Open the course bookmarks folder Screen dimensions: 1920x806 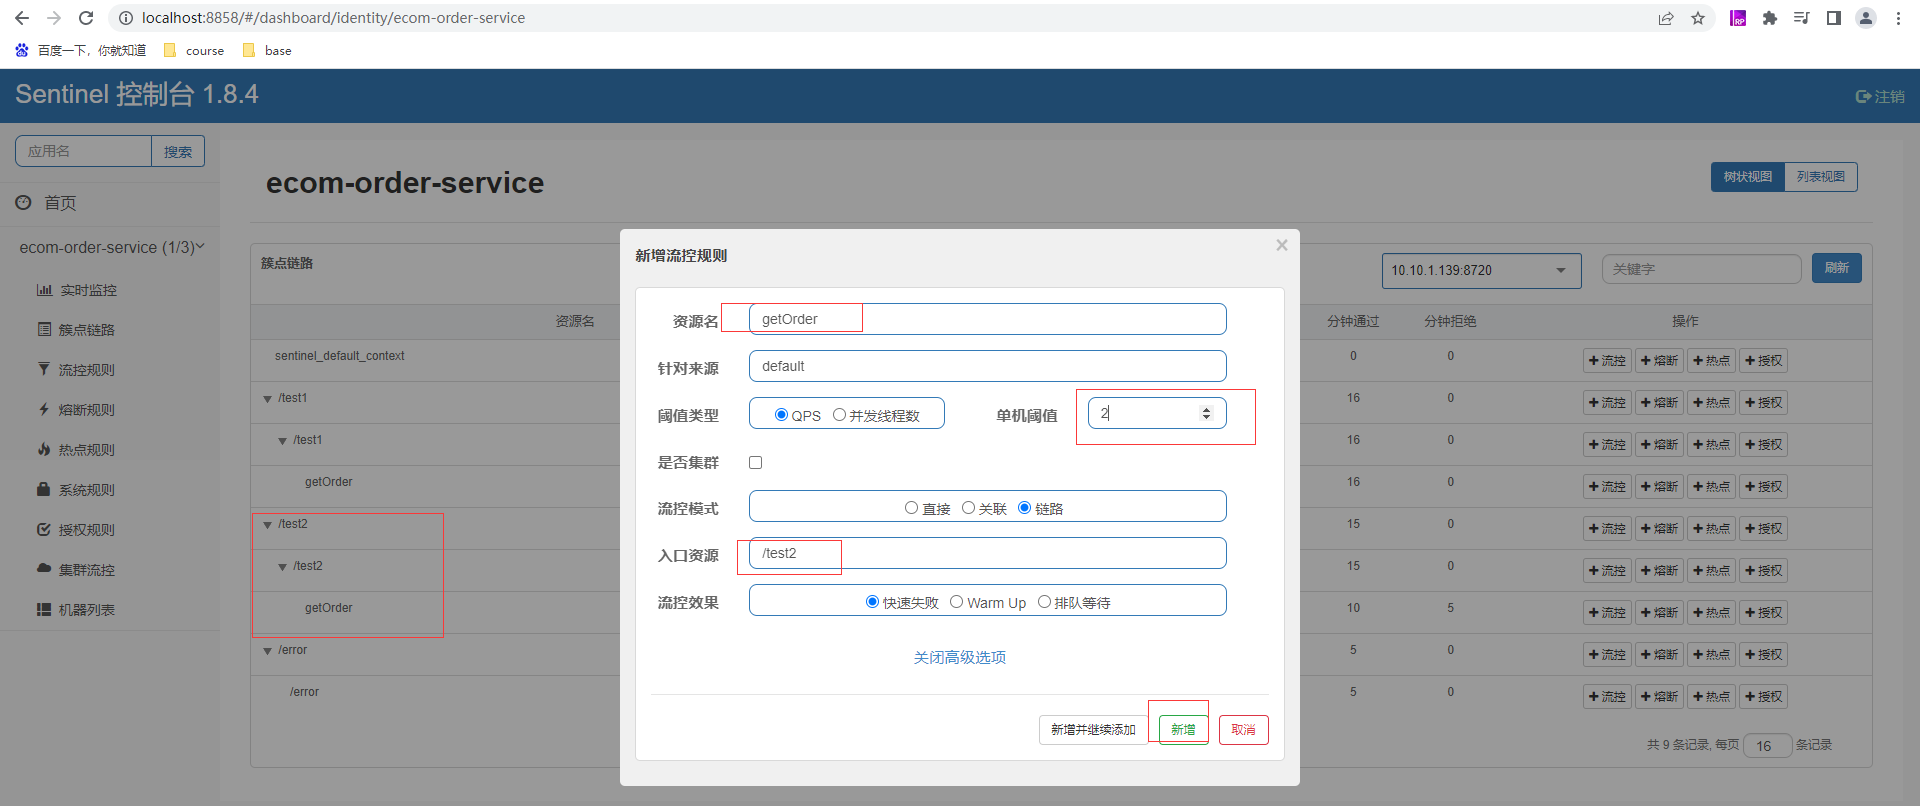pyautogui.click(x=194, y=50)
